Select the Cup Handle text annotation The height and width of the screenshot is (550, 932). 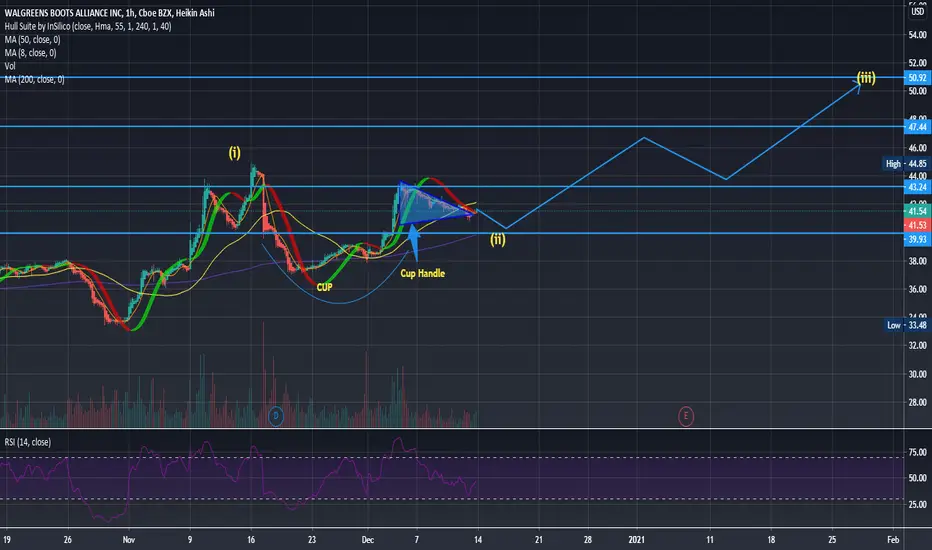click(423, 274)
